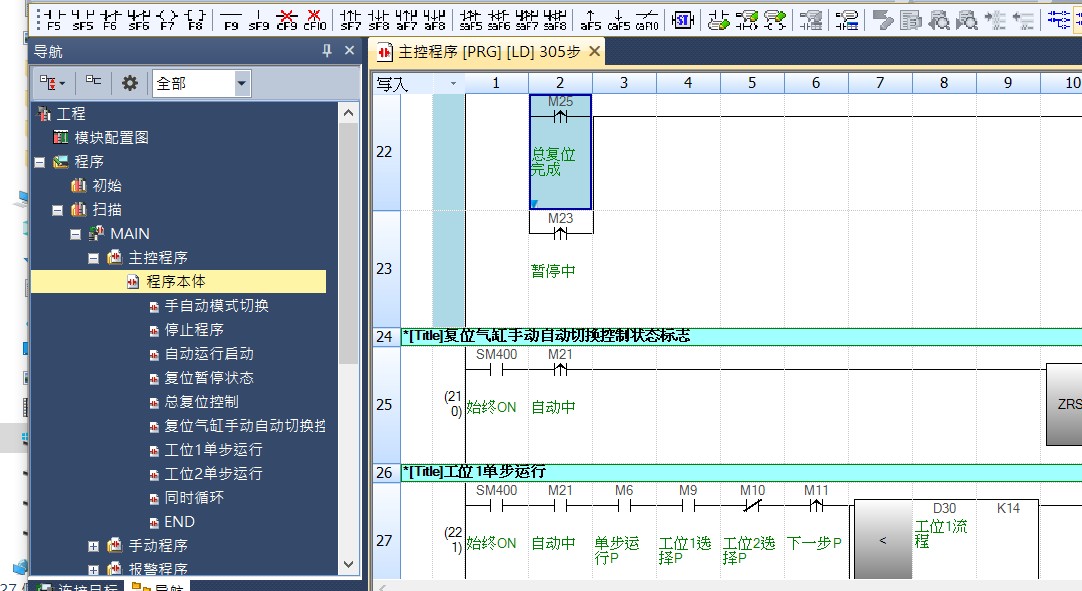Insert application instruction F8 bracket icon

tap(195, 20)
